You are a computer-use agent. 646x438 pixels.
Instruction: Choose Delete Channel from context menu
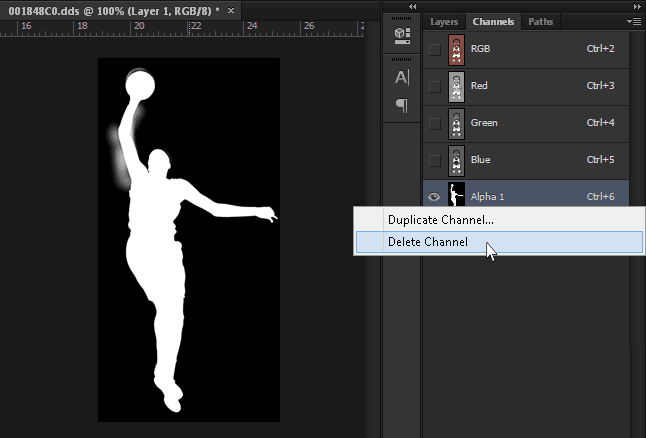tap(428, 242)
